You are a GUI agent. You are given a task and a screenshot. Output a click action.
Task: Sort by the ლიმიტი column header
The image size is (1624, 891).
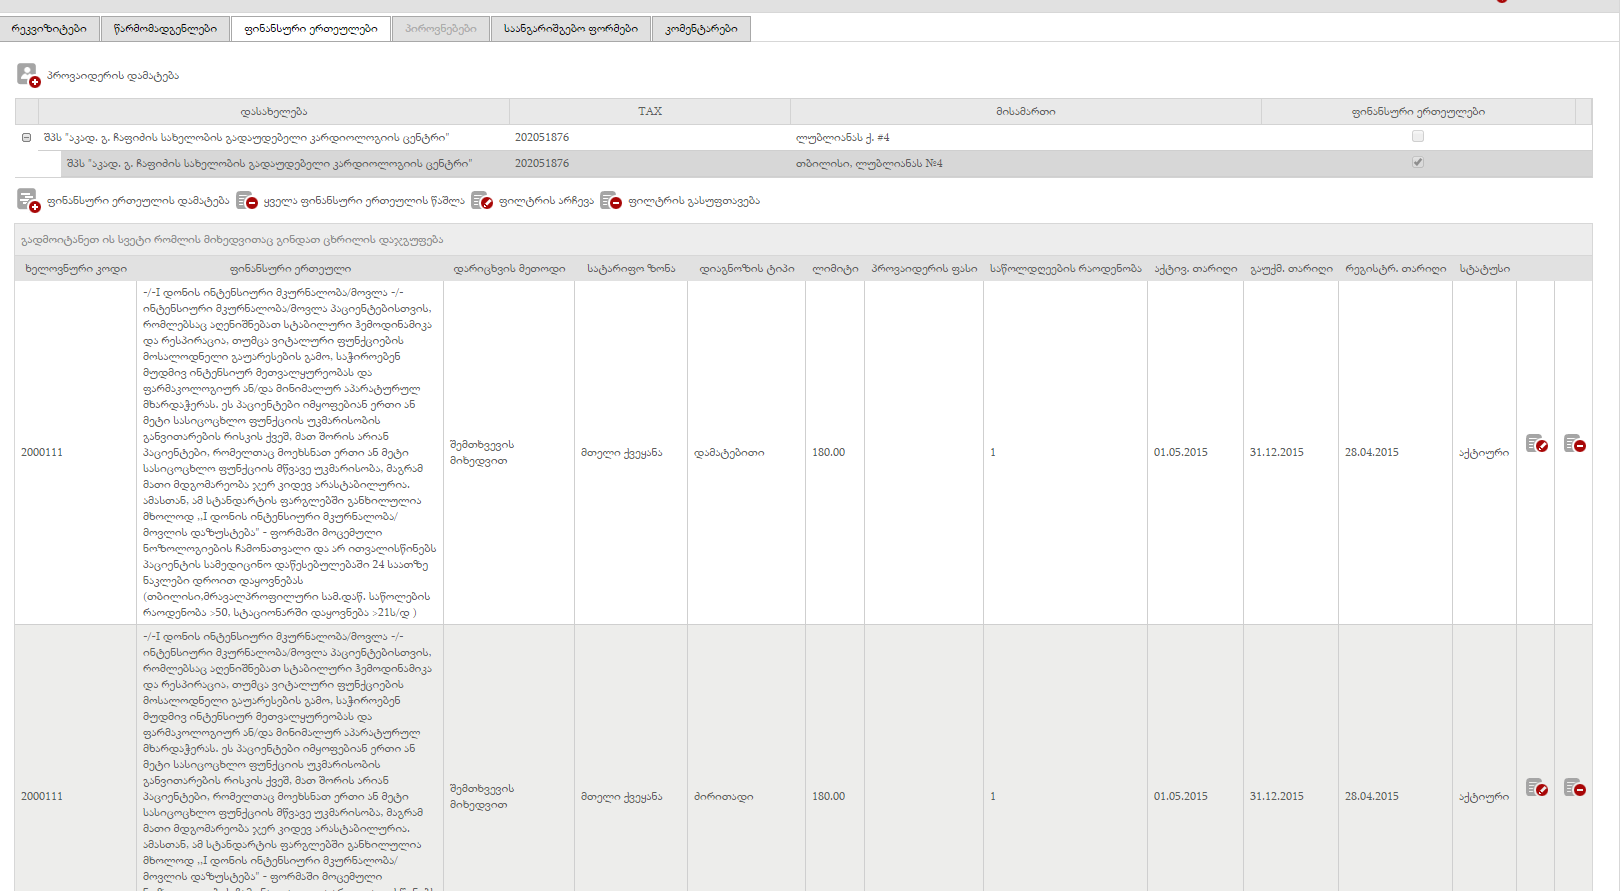(x=835, y=269)
